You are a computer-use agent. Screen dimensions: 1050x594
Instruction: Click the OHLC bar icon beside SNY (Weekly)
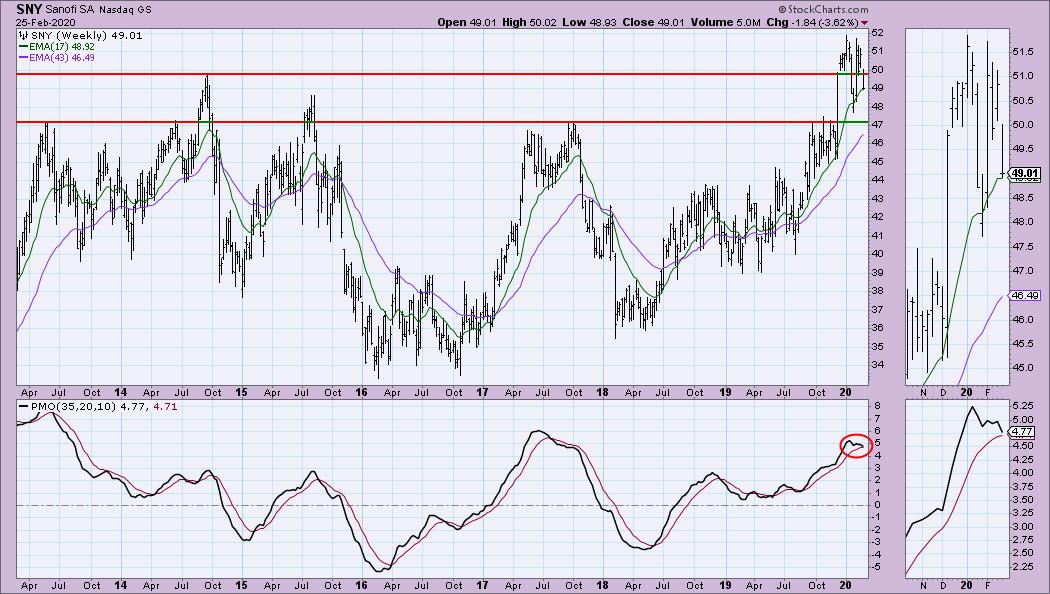(23, 35)
